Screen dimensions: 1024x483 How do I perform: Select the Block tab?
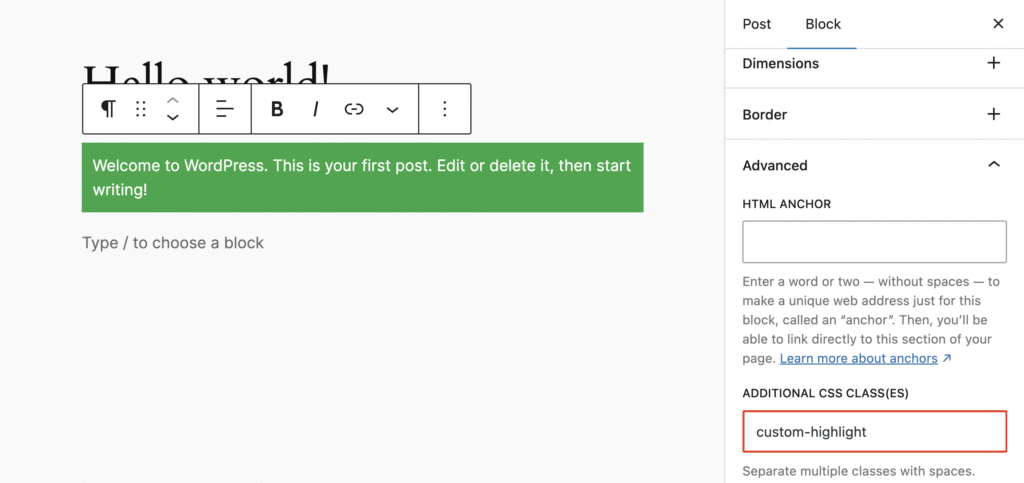coord(823,24)
